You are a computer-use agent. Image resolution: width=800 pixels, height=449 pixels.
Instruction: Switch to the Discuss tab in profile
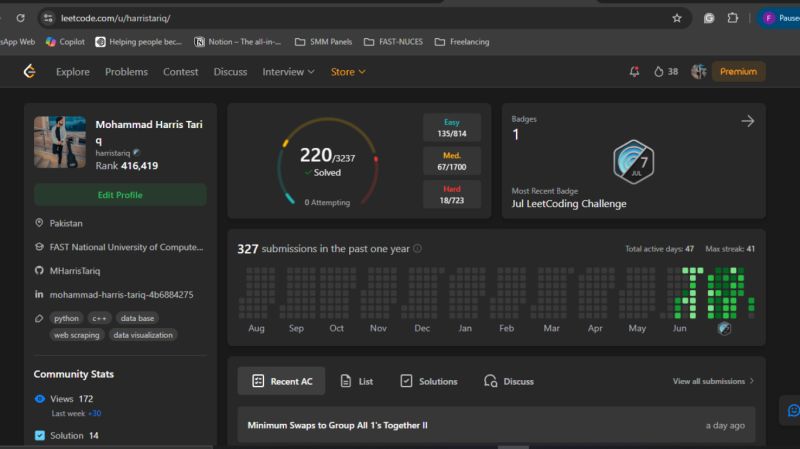click(509, 381)
